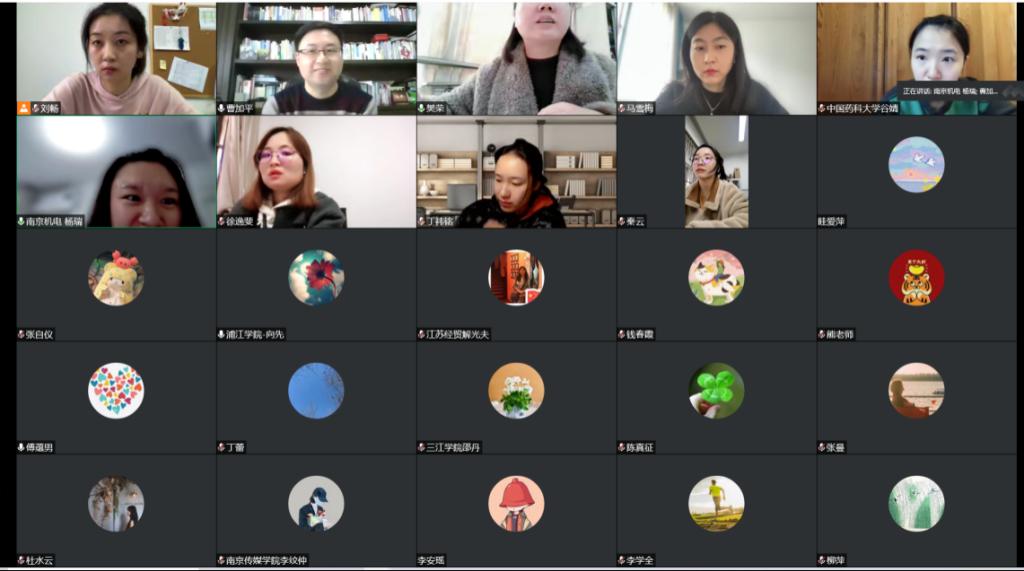Click the 江苏经贸解光夫 name label
Screen dimensions: 1024x571
(457, 334)
